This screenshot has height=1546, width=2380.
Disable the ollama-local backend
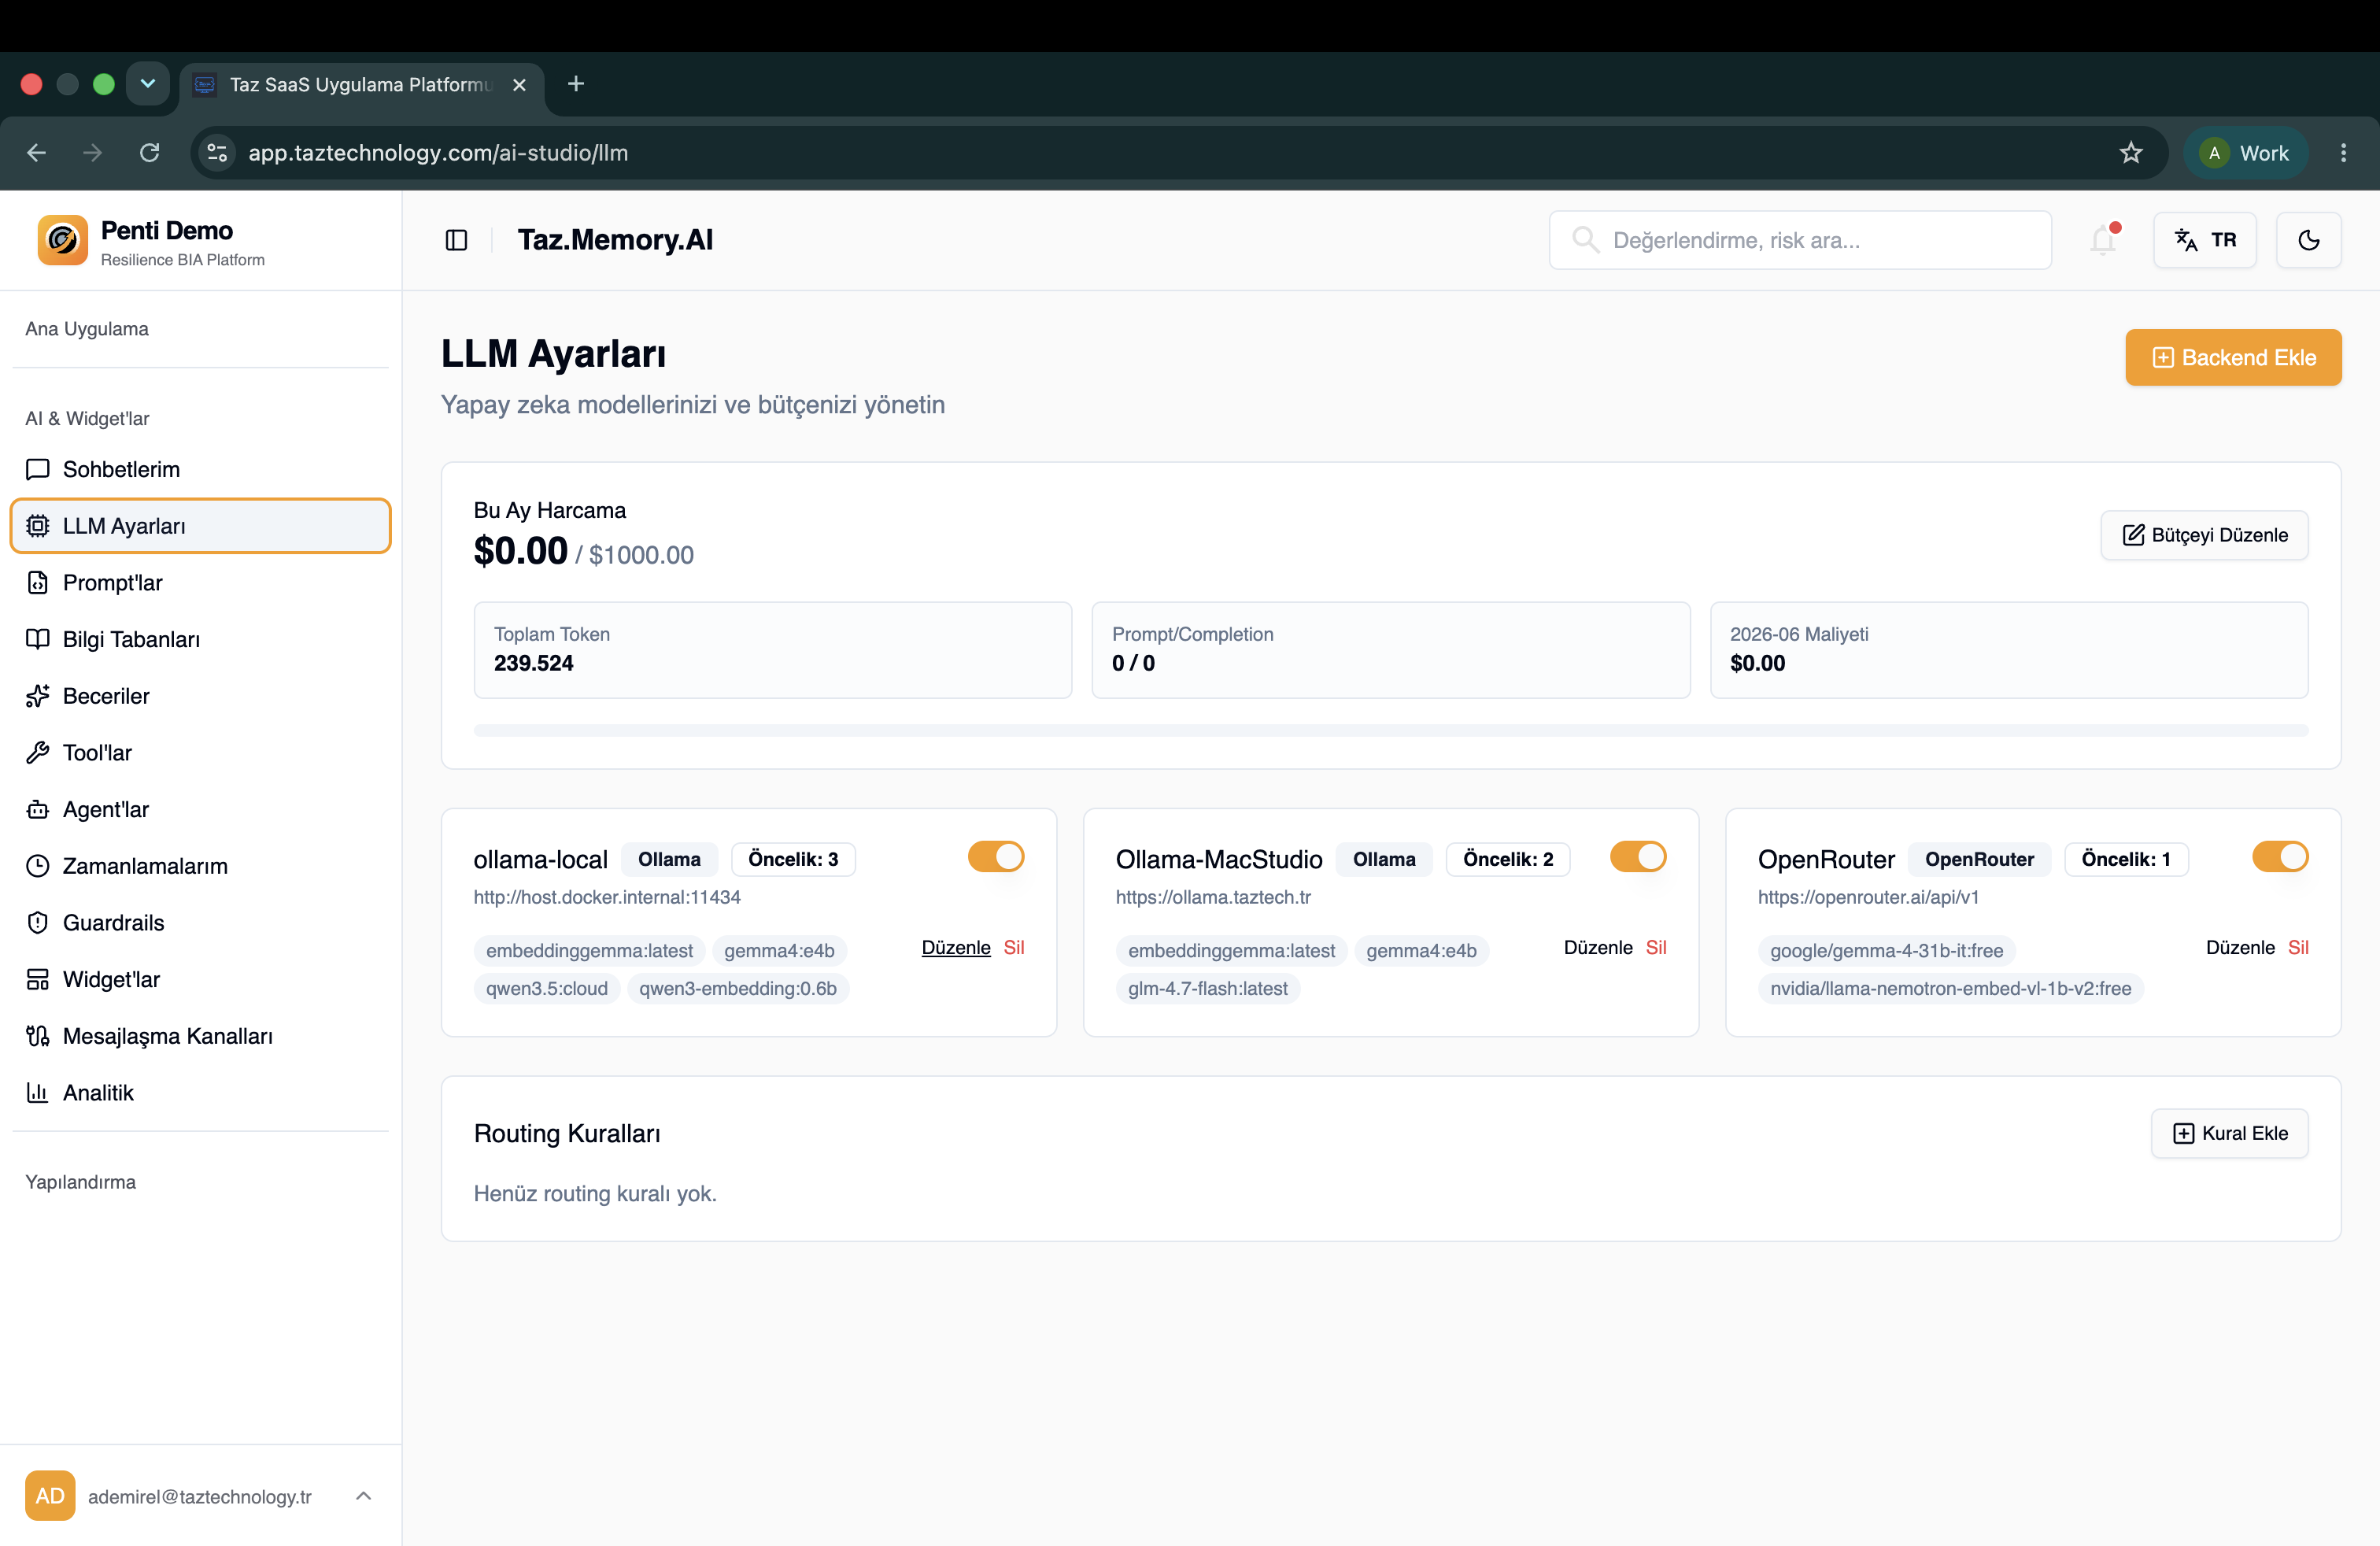(995, 857)
